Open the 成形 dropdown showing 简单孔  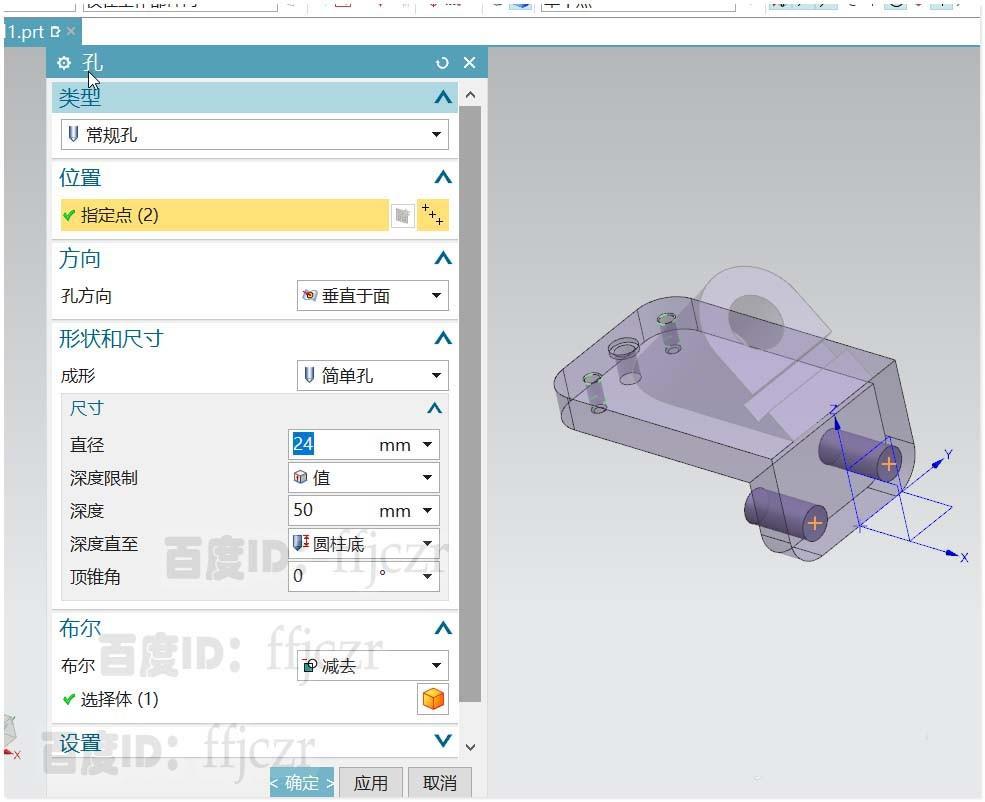point(436,375)
